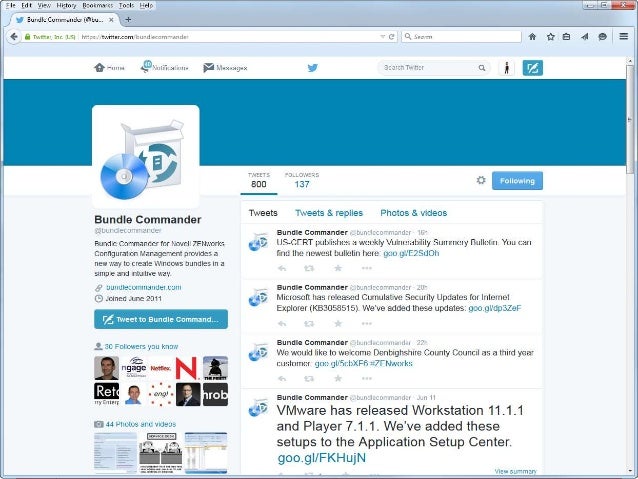Open Twitter Messages
The image size is (638, 479).
[225, 68]
